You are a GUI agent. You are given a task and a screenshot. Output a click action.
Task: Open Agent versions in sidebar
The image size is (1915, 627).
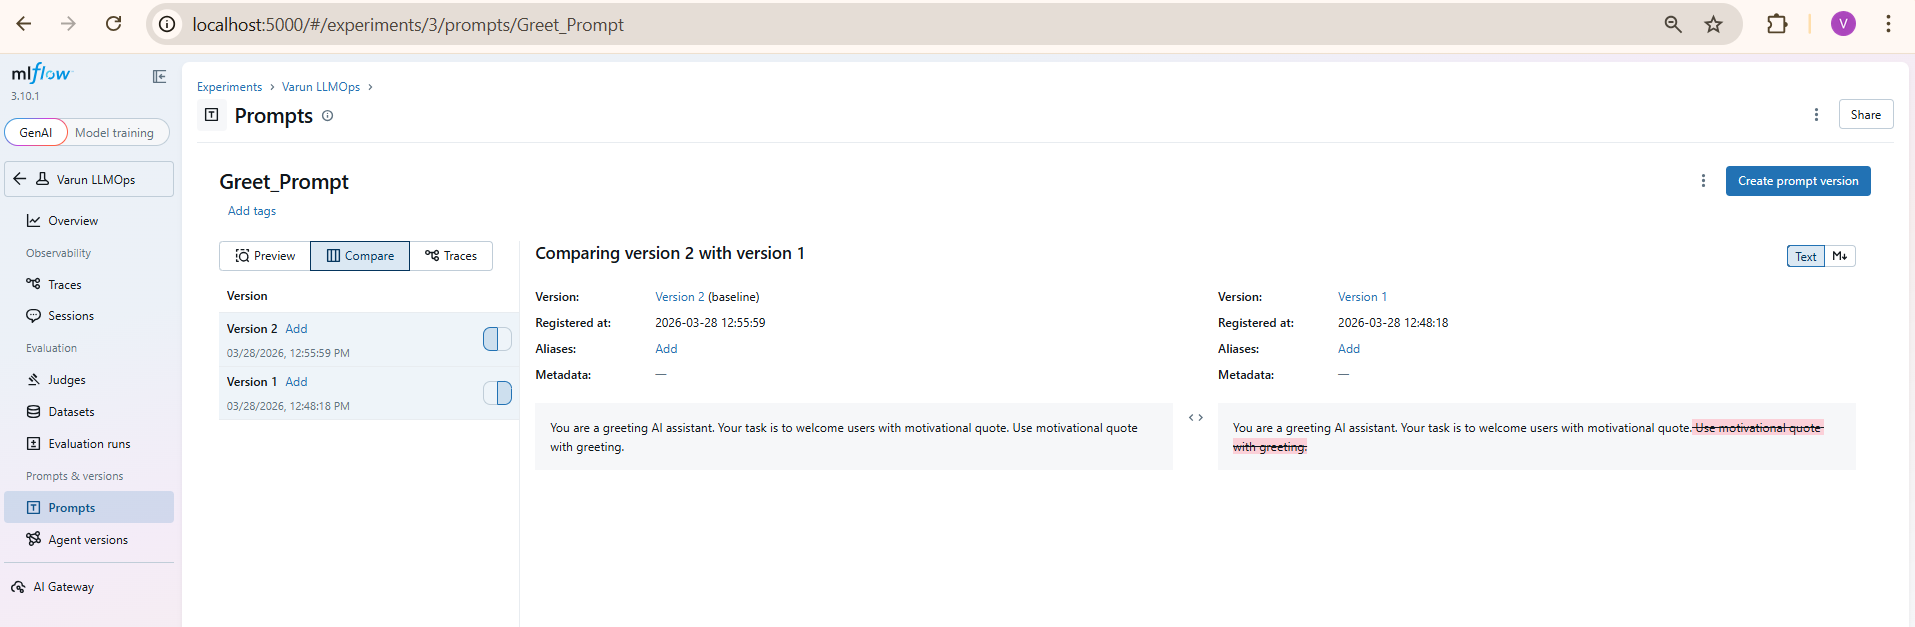point(89,540)
